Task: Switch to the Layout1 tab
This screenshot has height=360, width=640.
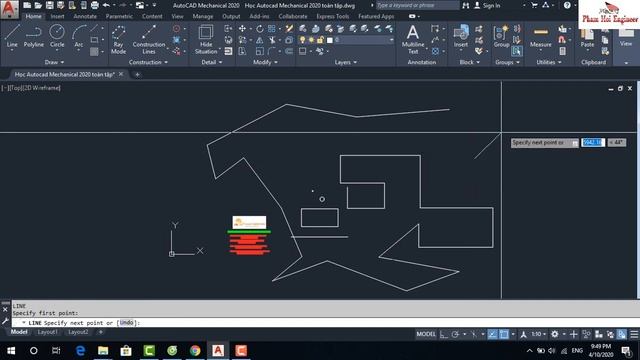Action: [x=47, y=332]
